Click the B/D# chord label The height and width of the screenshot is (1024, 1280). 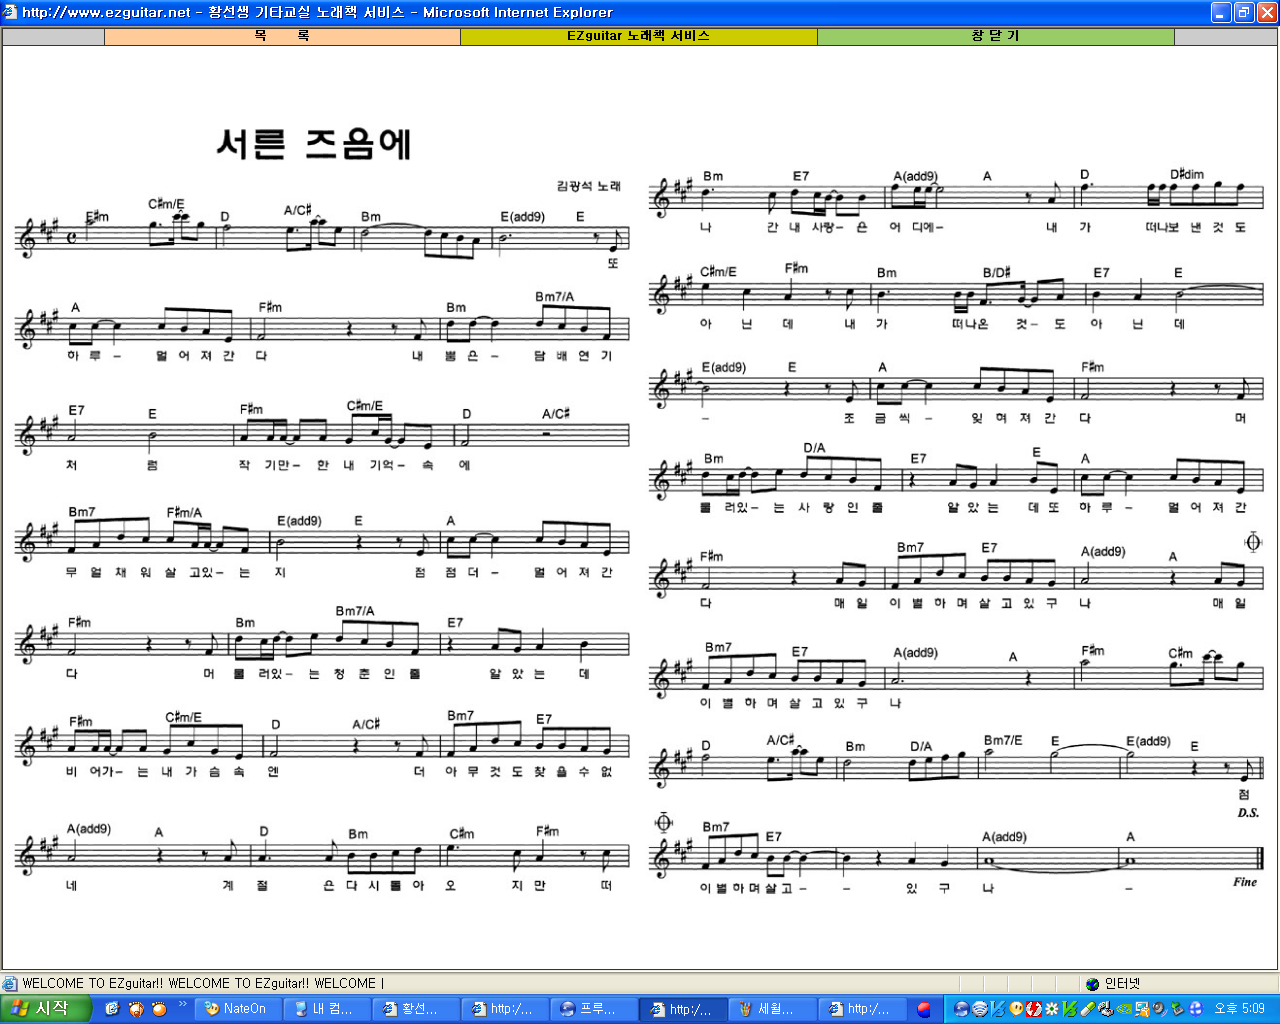[996, 272]
